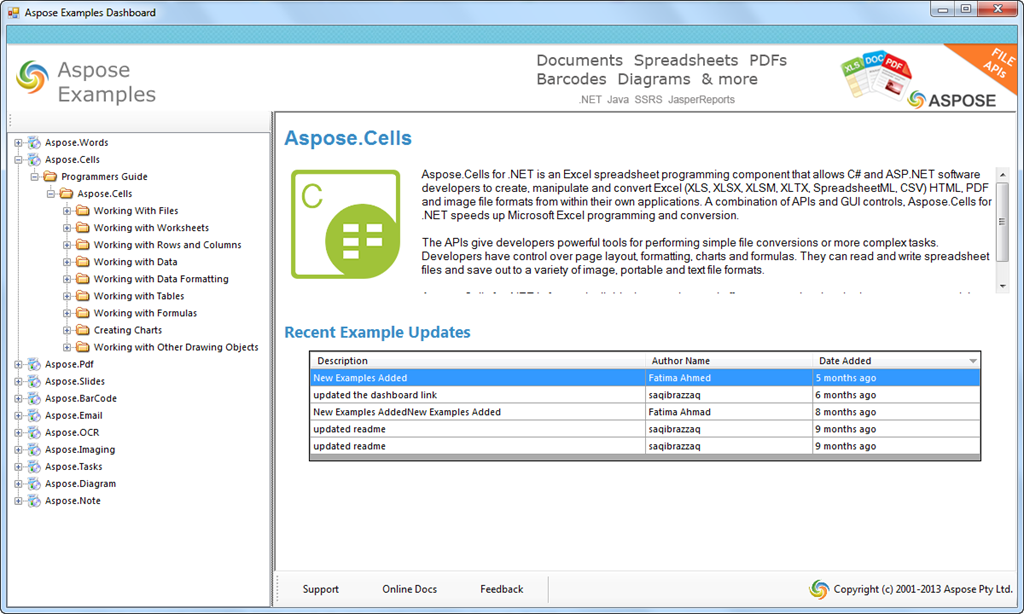This screenshot has height=614, width=1024.
Task: Select the Aspose.Imaging tree item
Action: [x=80, y=449]
